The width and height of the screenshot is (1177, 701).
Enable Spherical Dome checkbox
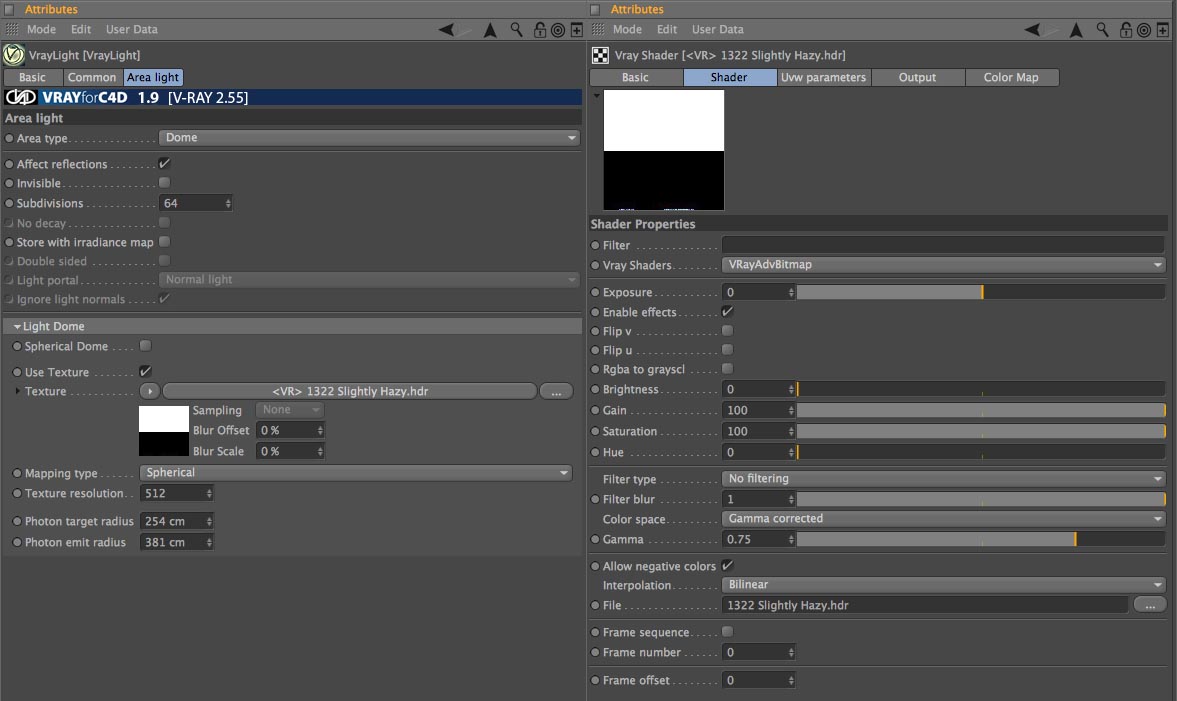(146, 345)
